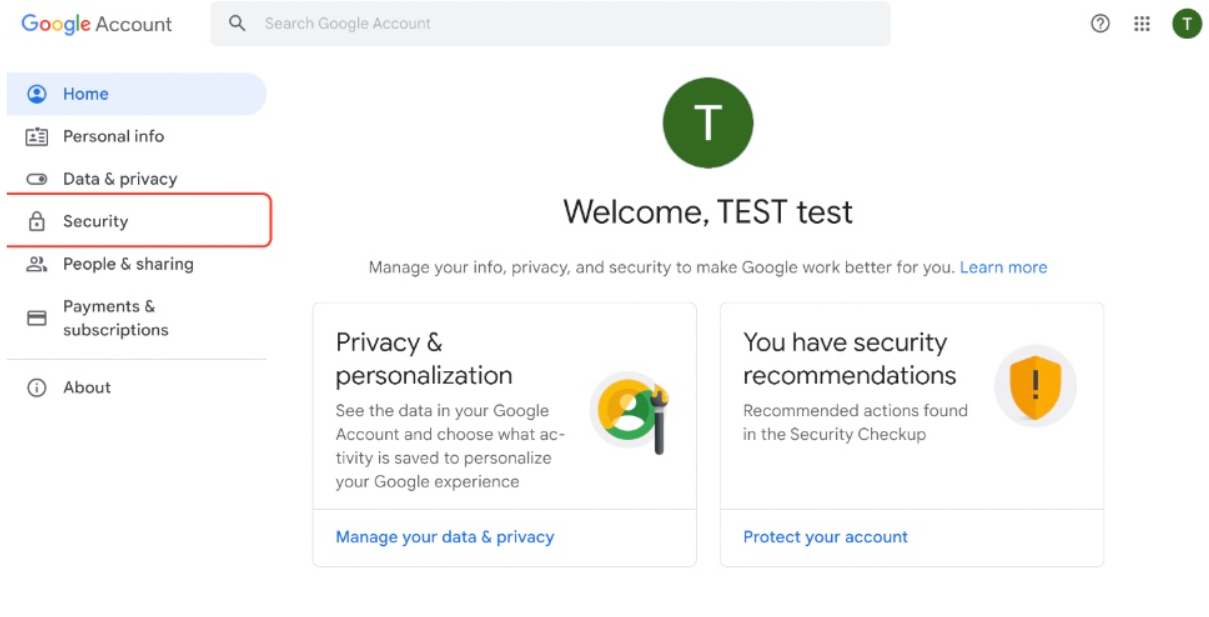The image size is (1209, 617).
Task: Open the help question mark icon
Action: [x=1100, y=24]
